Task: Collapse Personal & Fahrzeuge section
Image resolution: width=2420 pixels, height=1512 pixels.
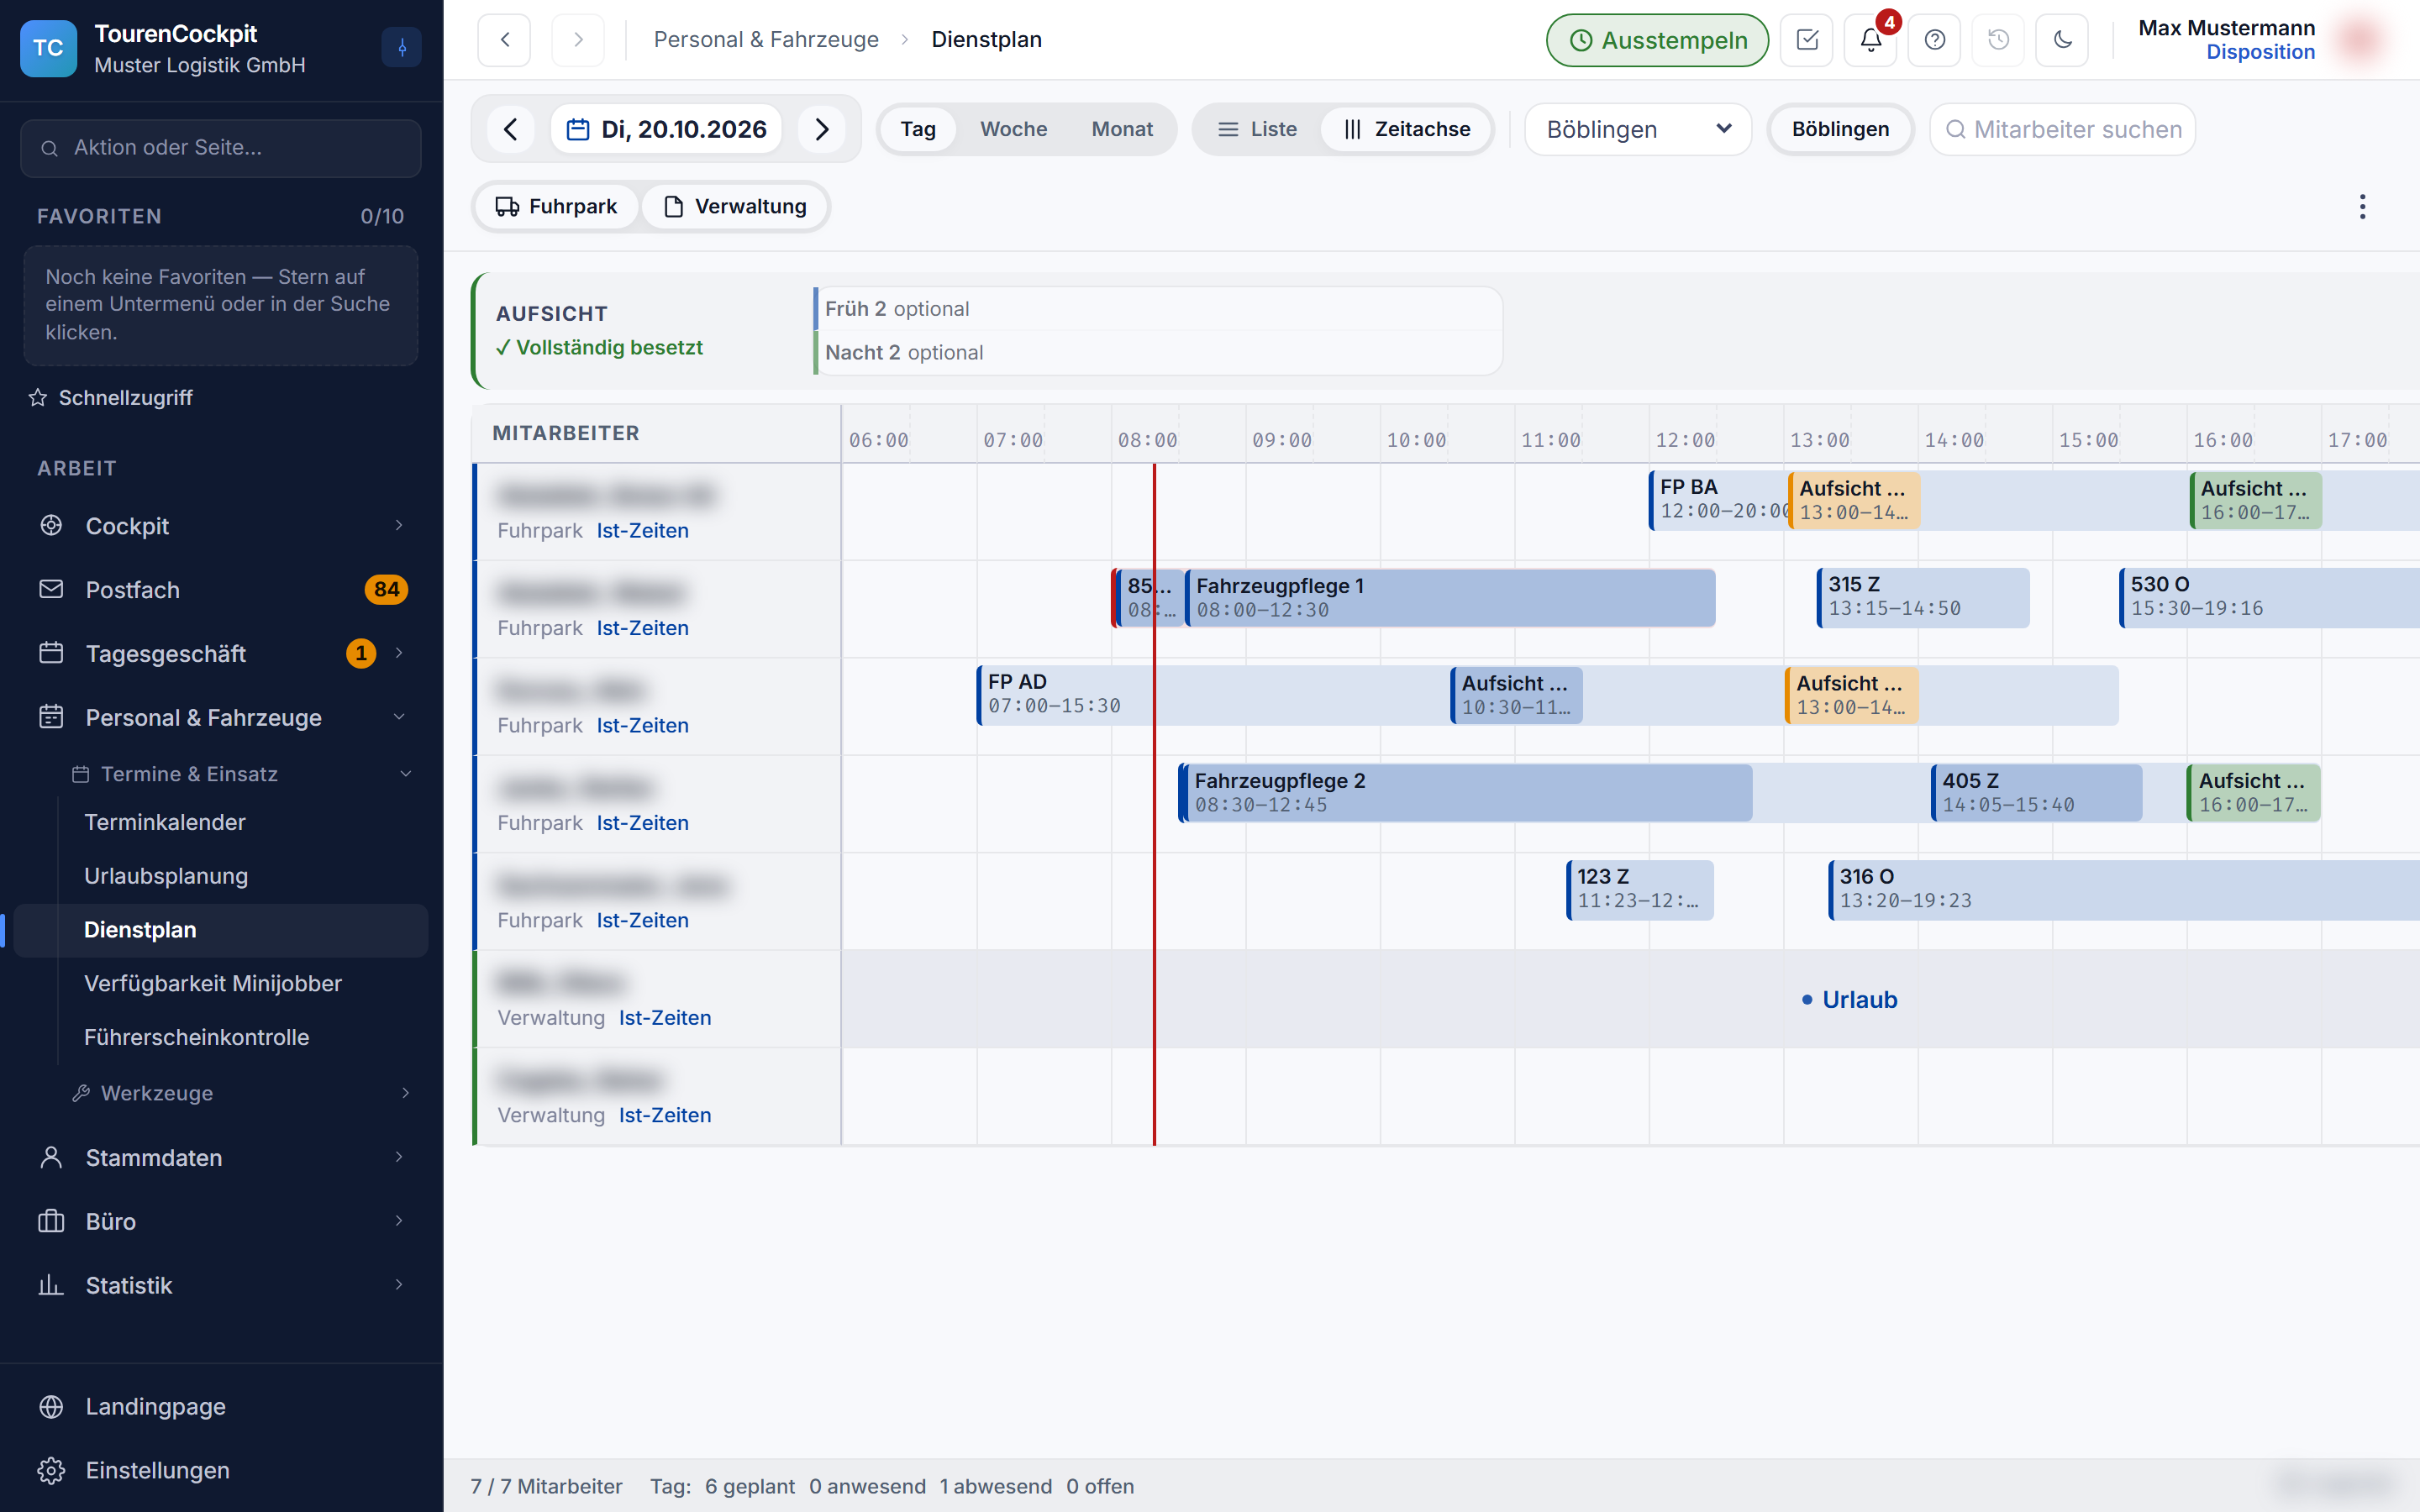Action: pos(399,717)
